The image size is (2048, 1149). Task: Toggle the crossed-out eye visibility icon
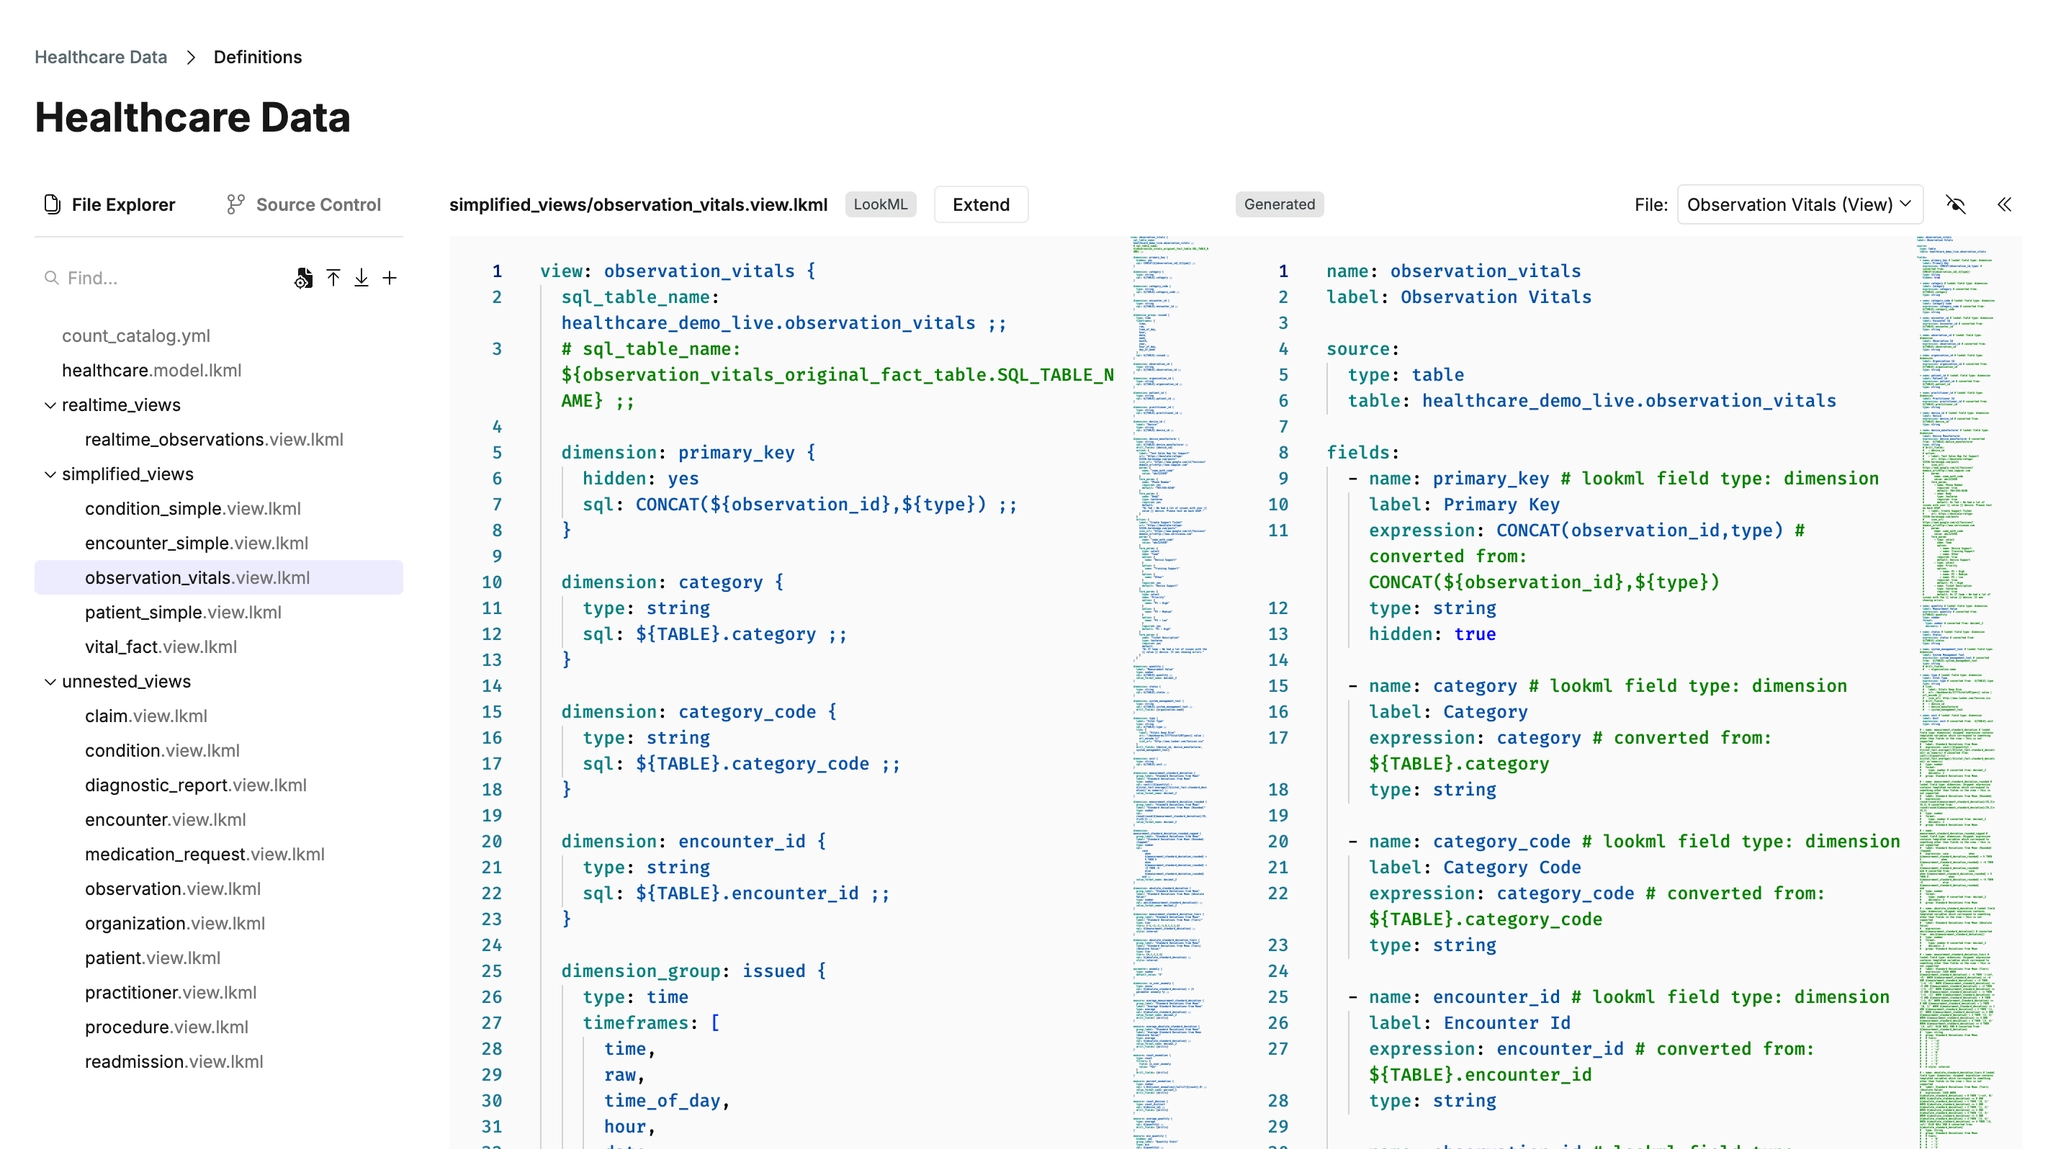pyautogui.click(x=1956, y=204)
